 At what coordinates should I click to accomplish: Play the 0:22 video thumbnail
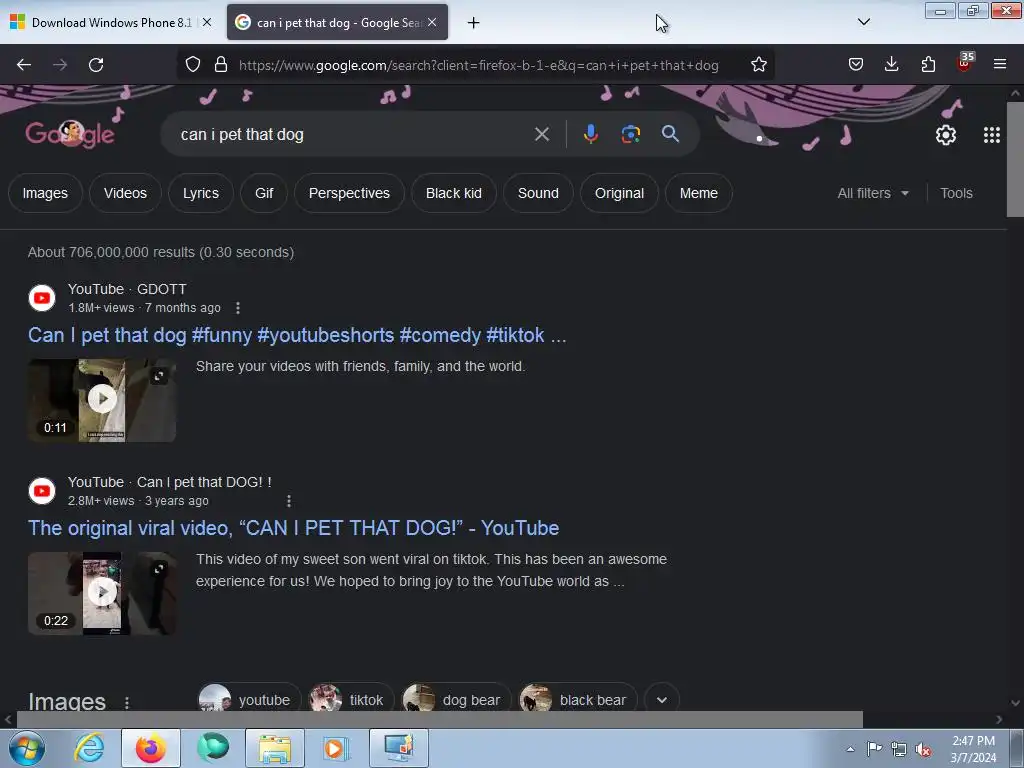coord(102,593)
